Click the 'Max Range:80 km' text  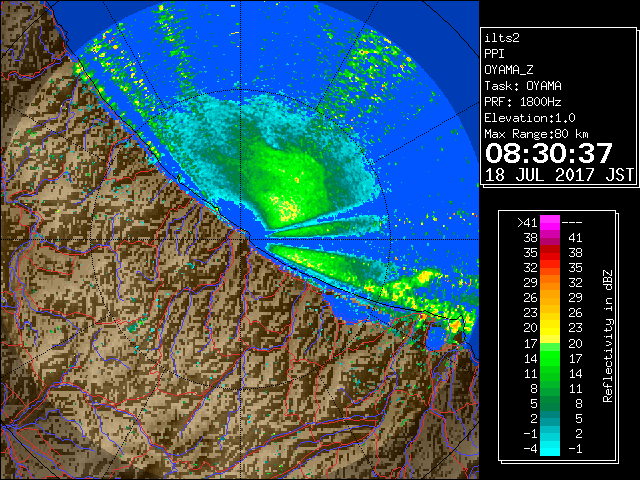pyautogui.click(x=536, y=134)
